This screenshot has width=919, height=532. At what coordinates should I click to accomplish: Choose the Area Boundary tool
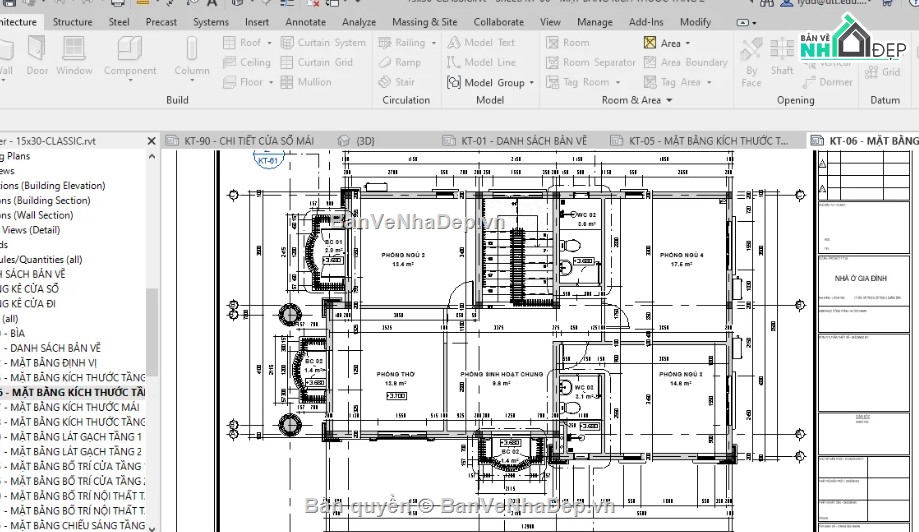[x=686, y=62]
